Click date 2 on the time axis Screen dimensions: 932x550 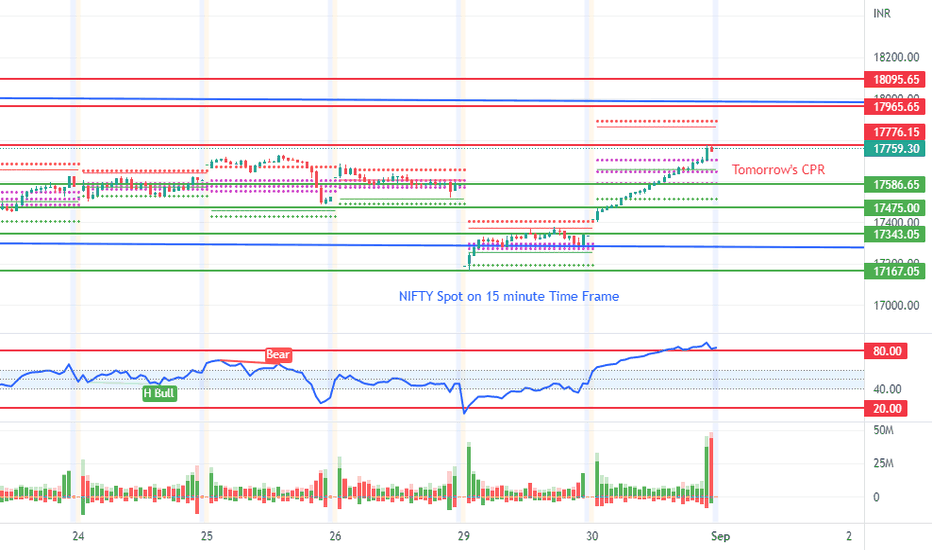tap(849, 536)
